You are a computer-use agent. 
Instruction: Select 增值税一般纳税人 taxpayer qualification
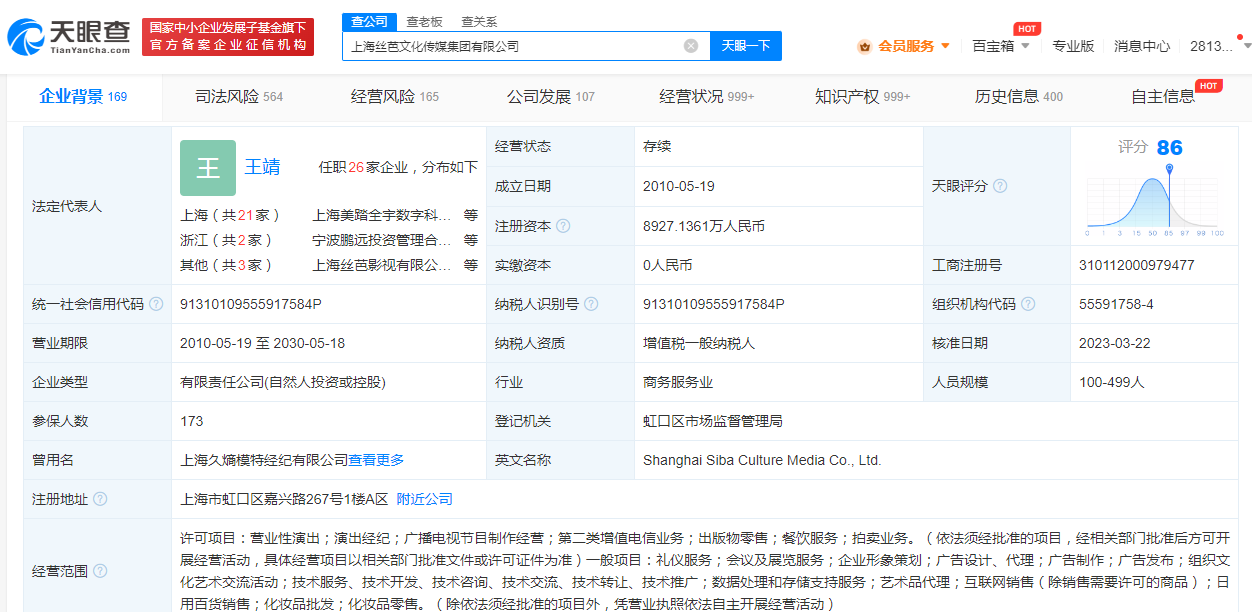699,343
